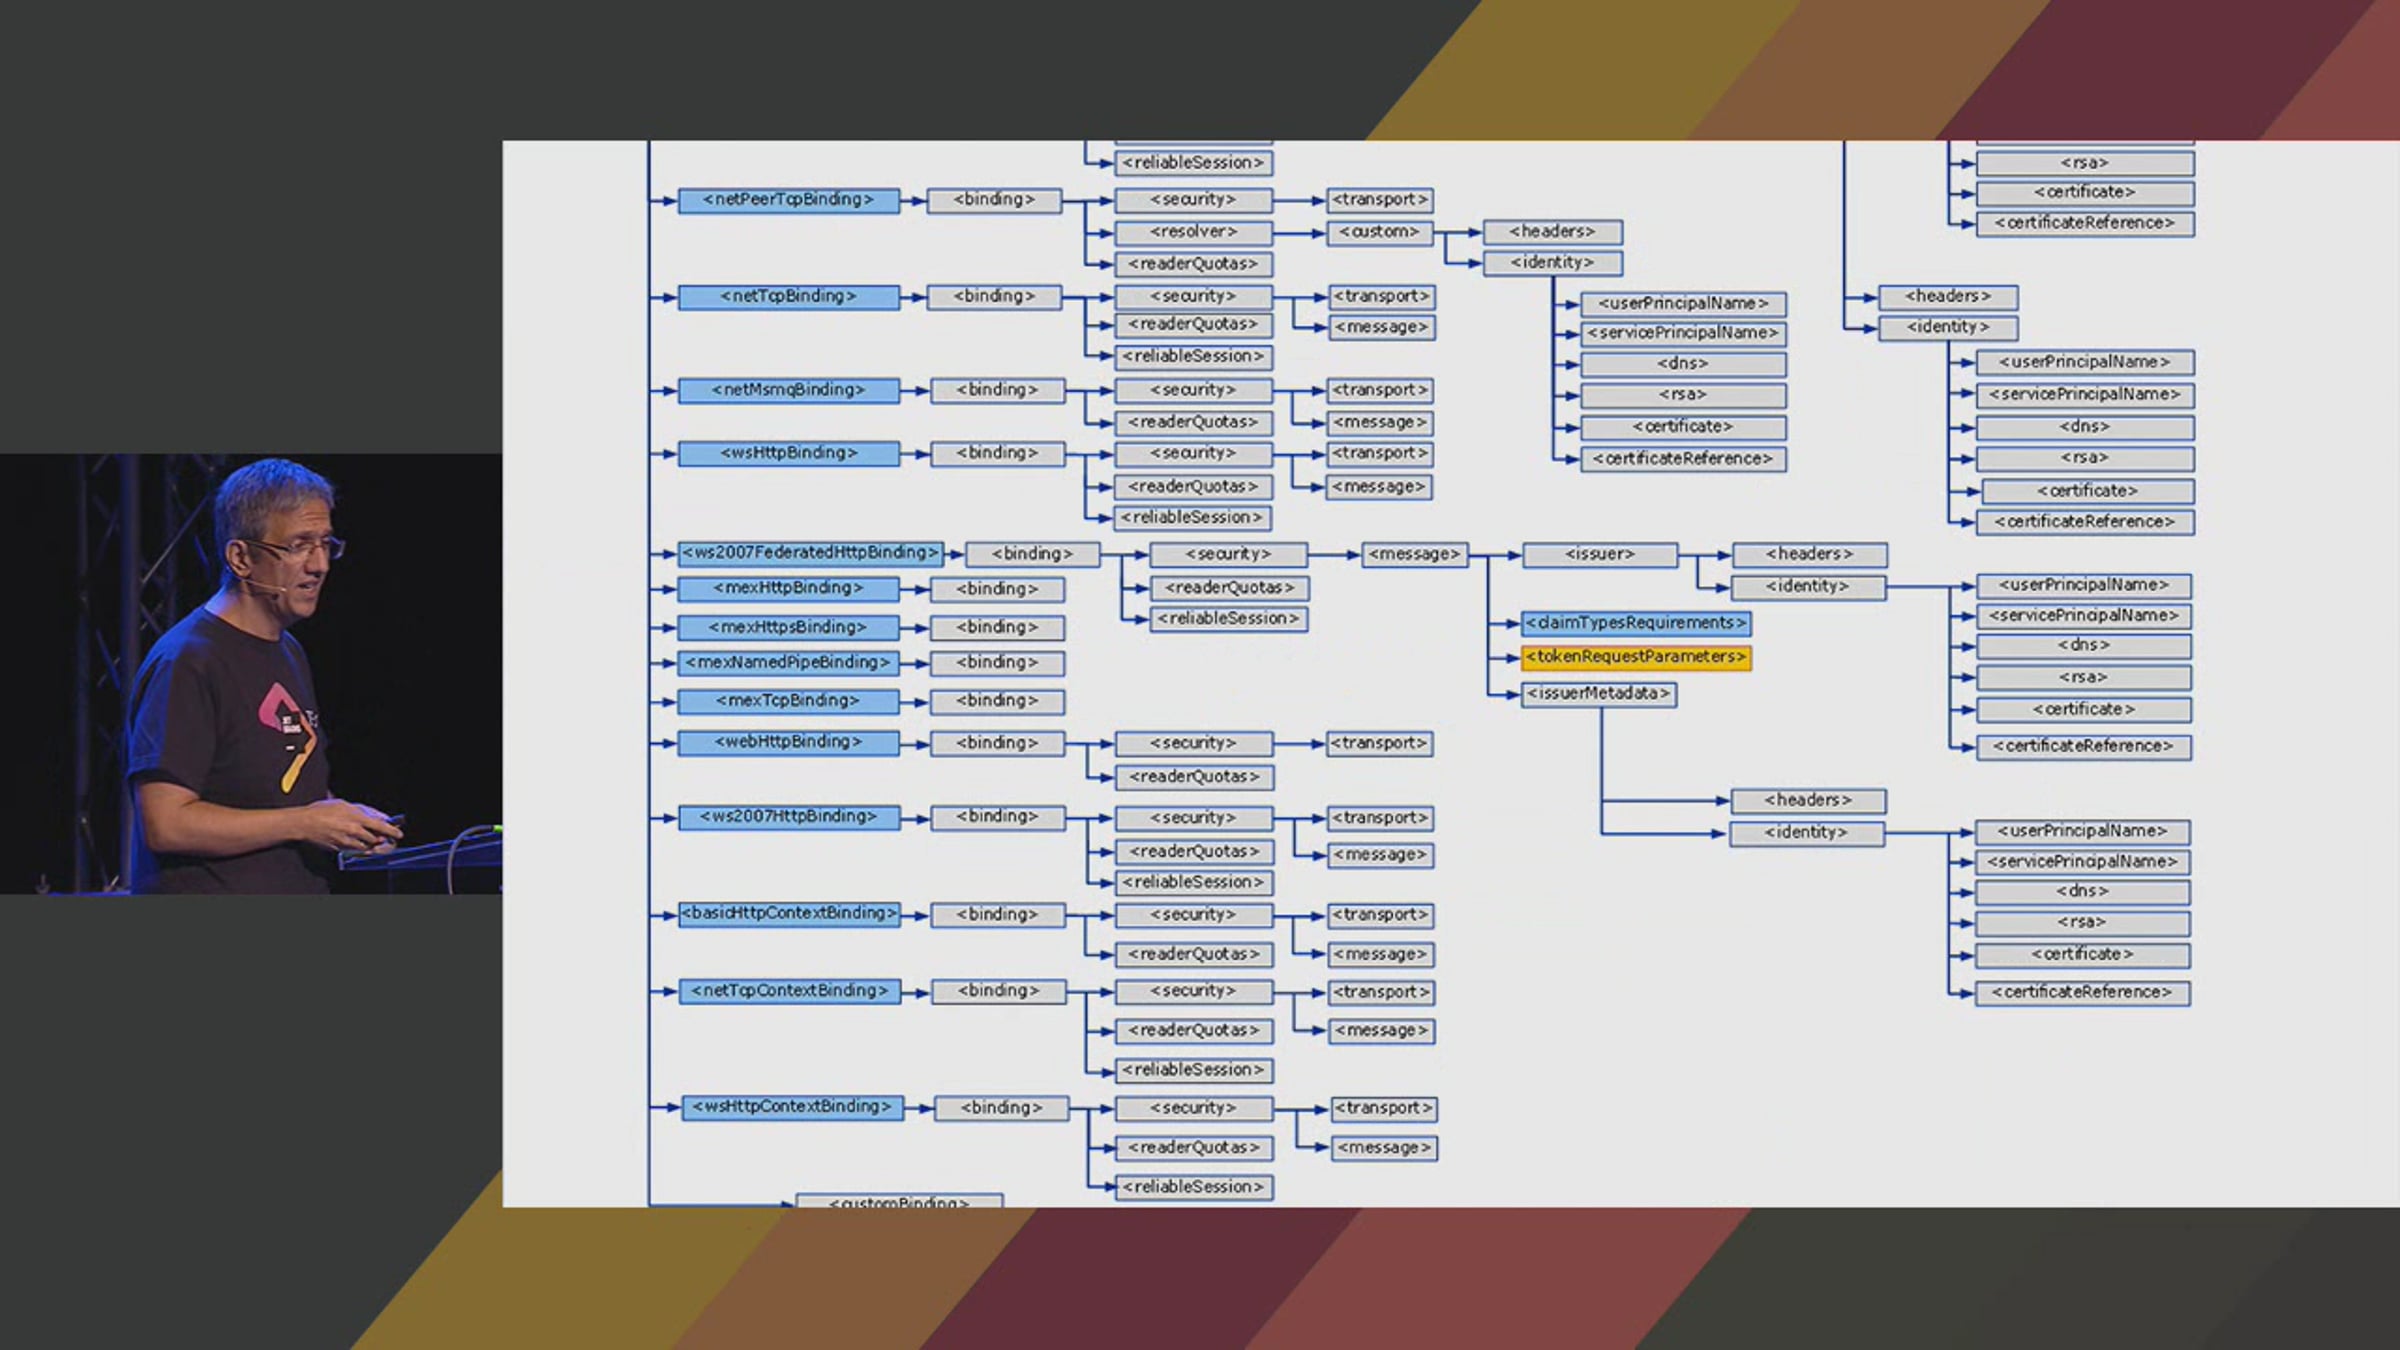Click the ws2007HttpBinding node
Screen dimensions: 2400x1350
pos(788,817)
